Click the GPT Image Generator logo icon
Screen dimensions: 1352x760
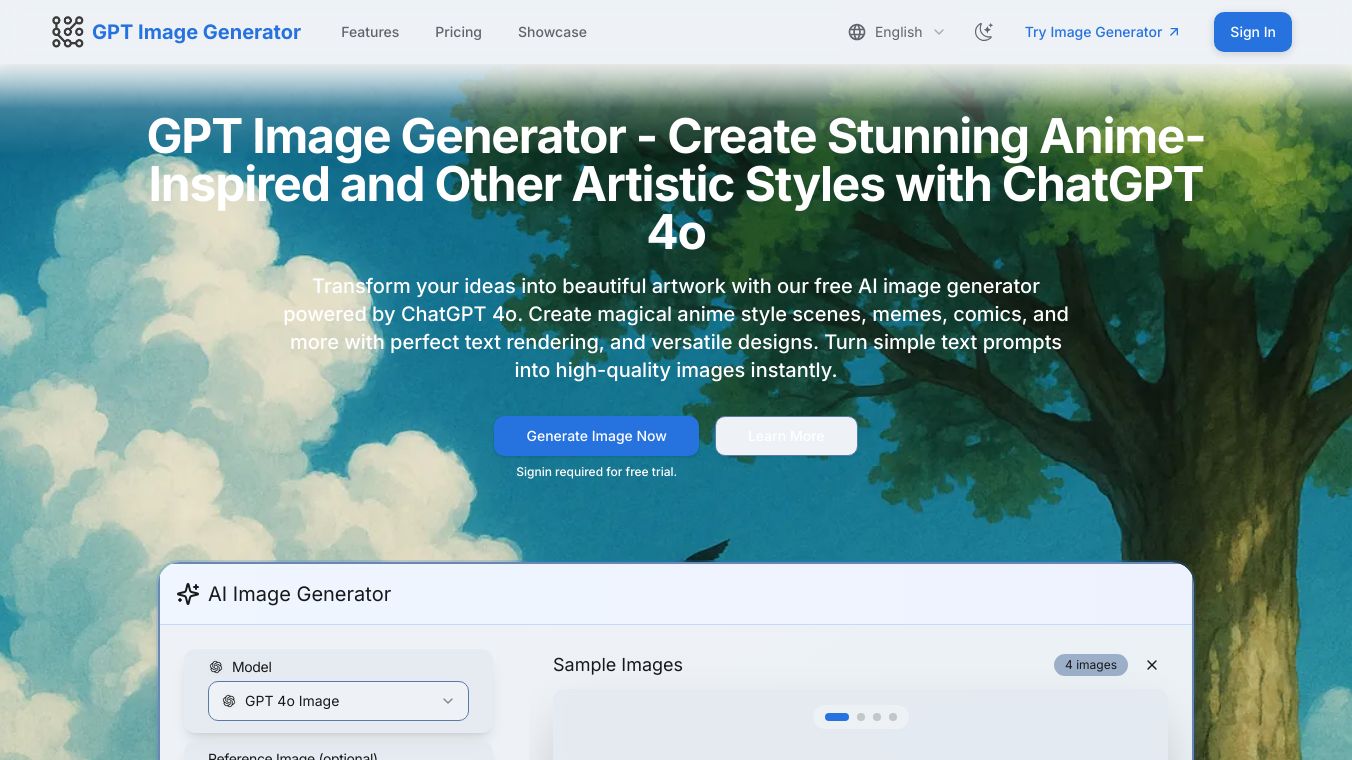[x=66, y=31]
